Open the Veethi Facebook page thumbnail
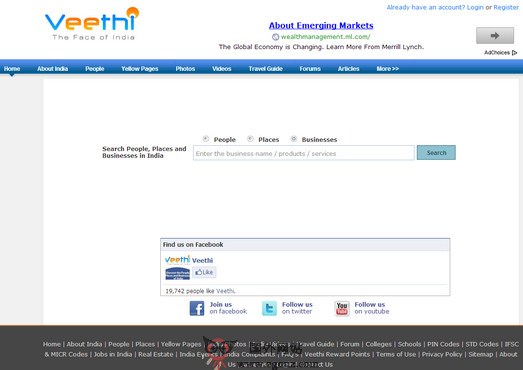This screenshot has width=523, height=370. 177,274
